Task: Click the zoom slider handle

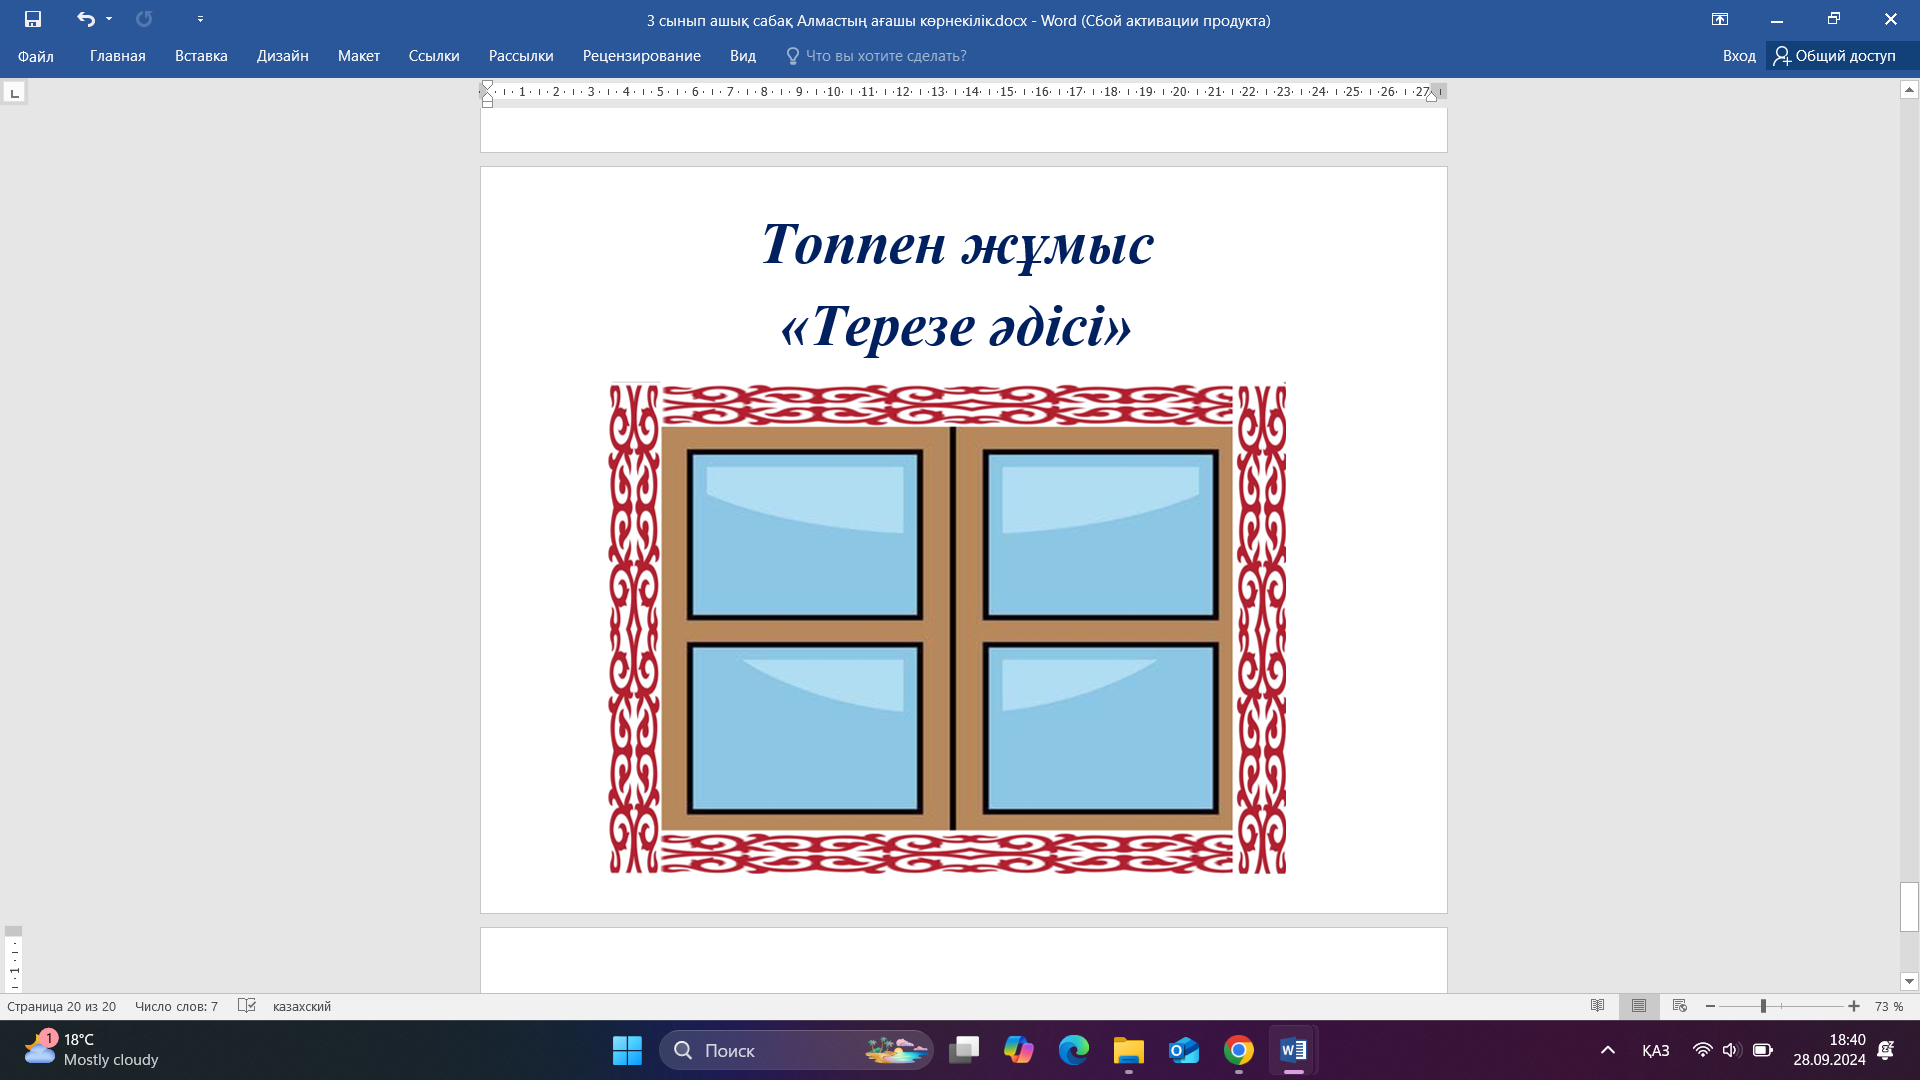Action: point(1763,1006)
